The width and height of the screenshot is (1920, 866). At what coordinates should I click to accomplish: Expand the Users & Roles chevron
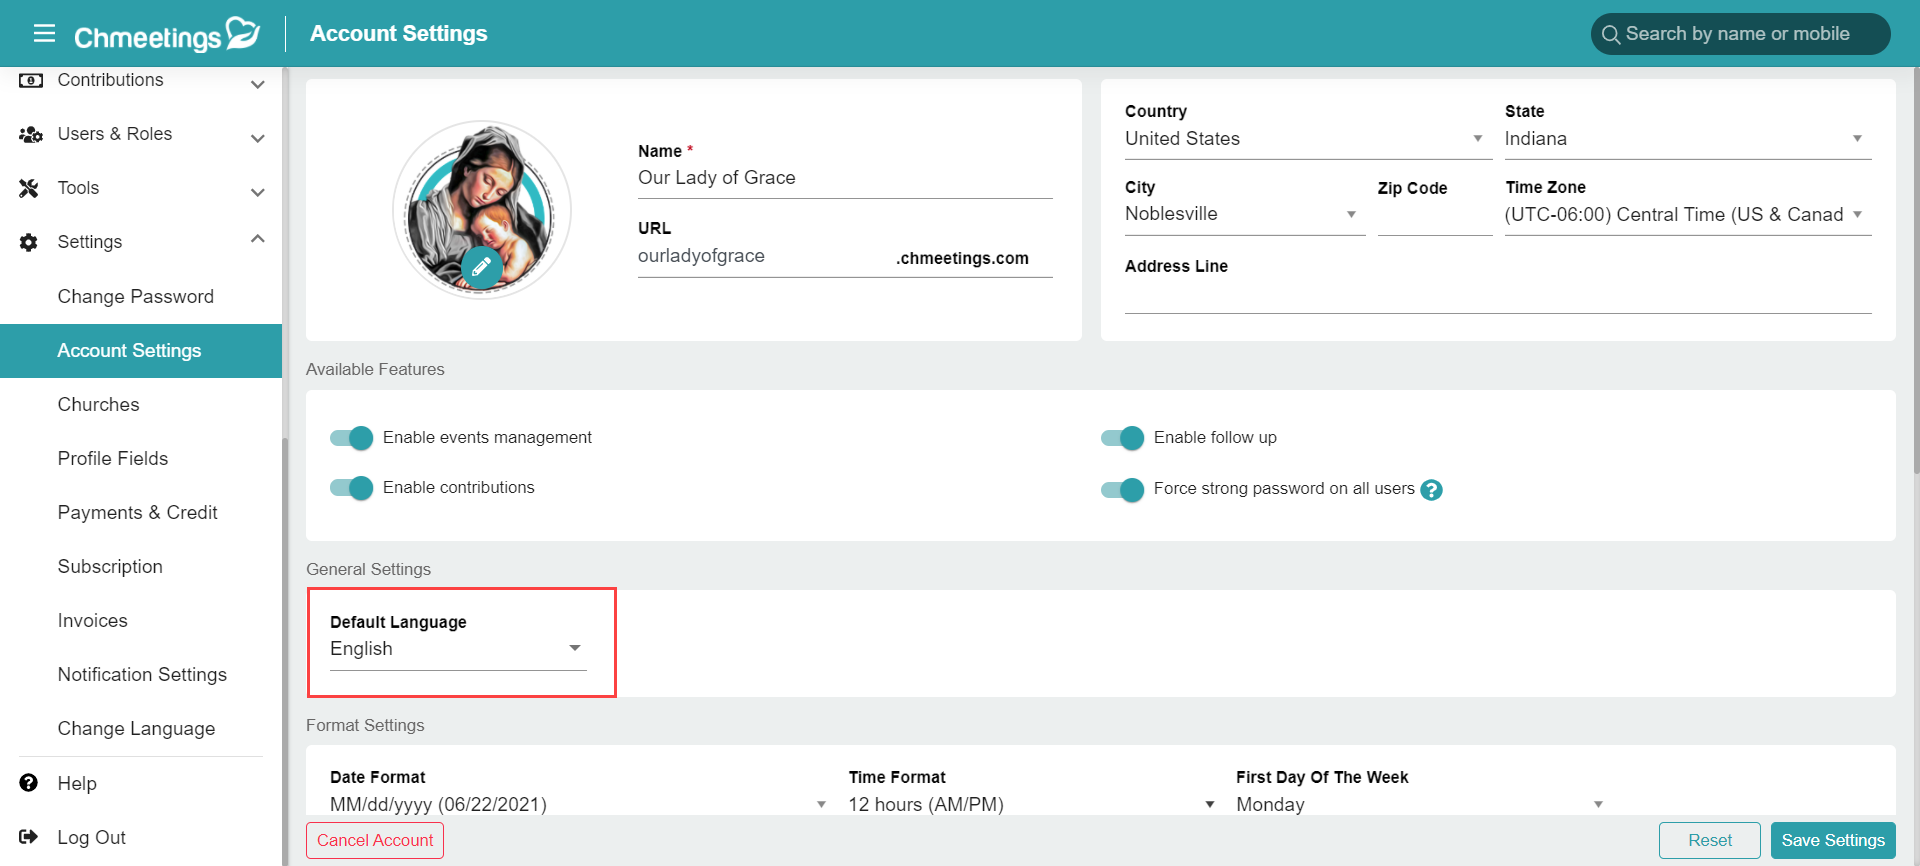pyautogui.click(x=258, y=138)
